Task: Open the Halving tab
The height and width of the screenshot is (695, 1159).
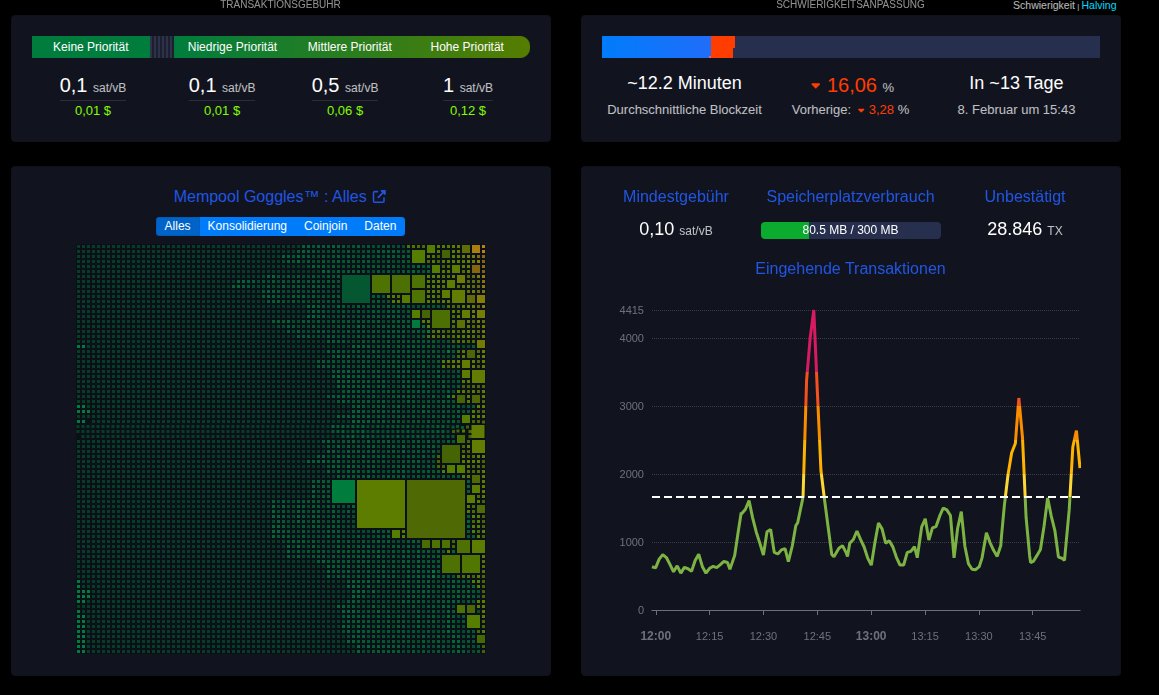Action: [x=1098, y=5]
